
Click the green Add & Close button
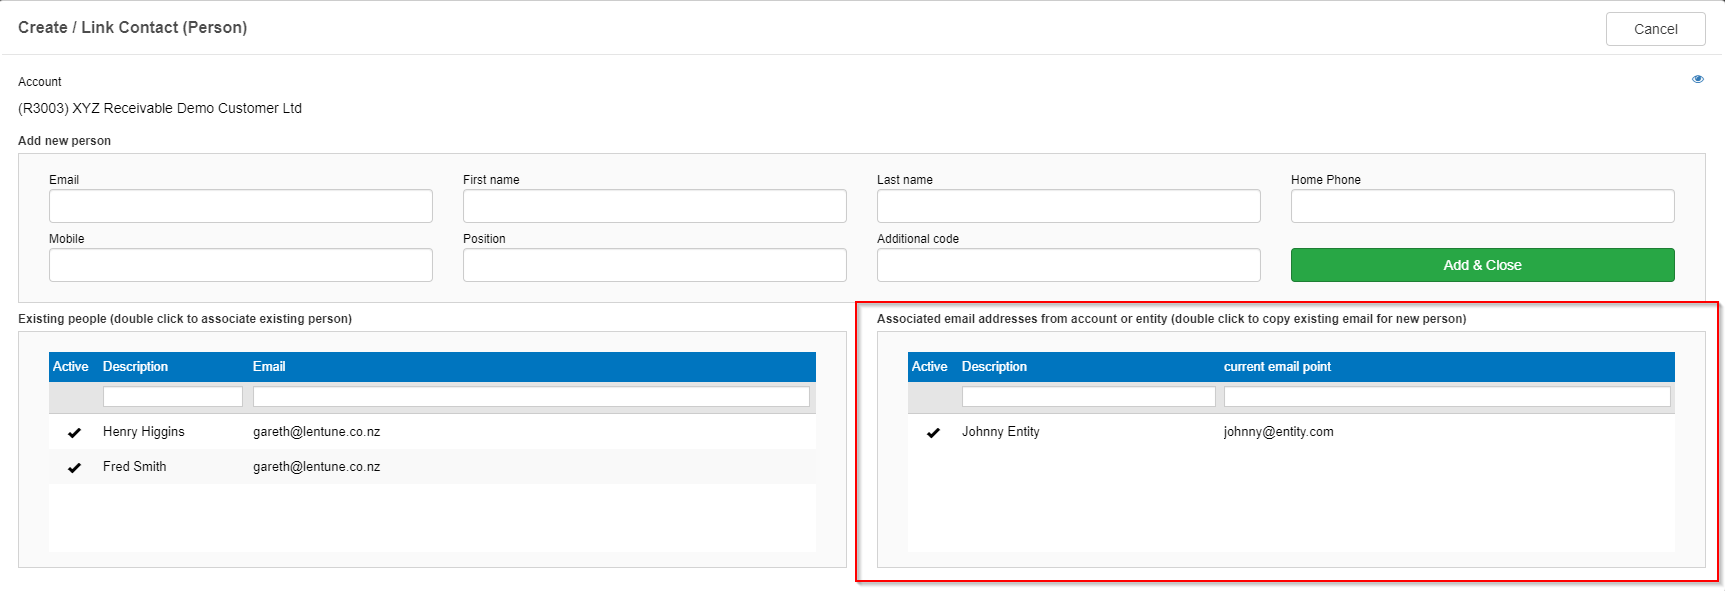1482,265
